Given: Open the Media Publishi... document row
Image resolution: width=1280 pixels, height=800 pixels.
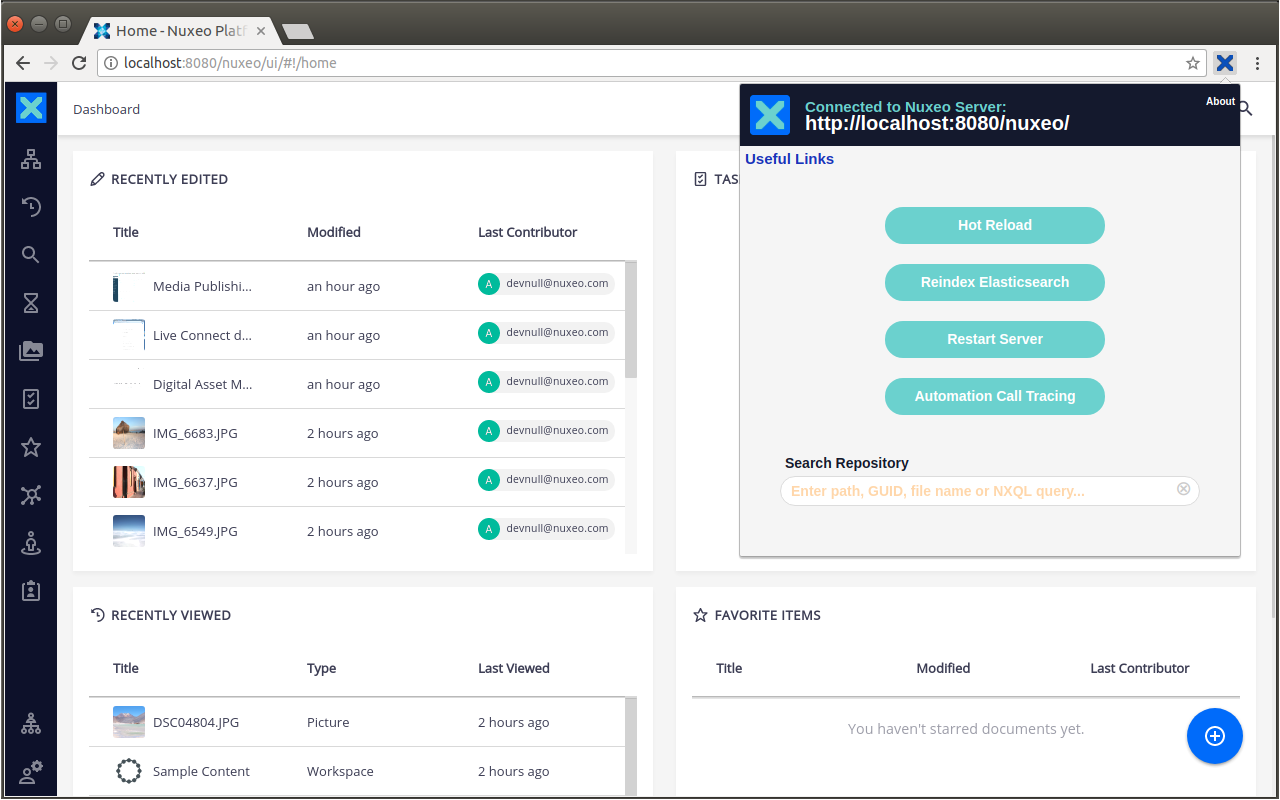Looking at the screenshot, I should (357, 286).
